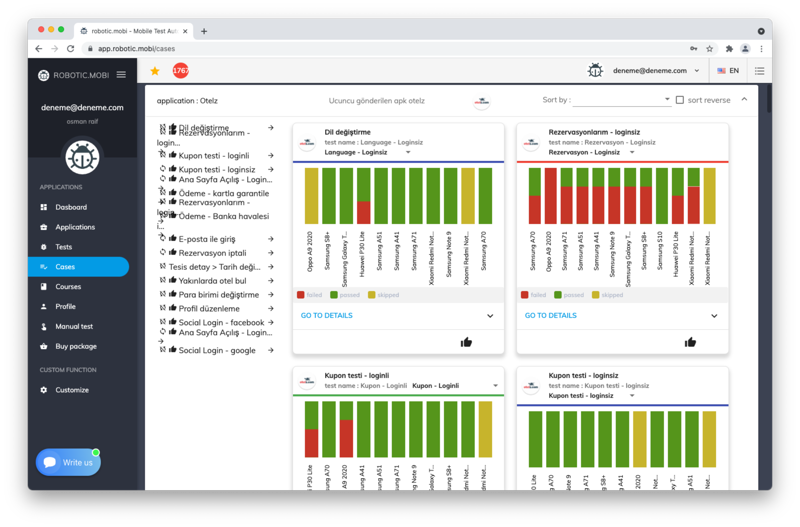The image size is (800, 527).
Task: Click the red failed legend swatch
Action: click(x=301, y=295)
